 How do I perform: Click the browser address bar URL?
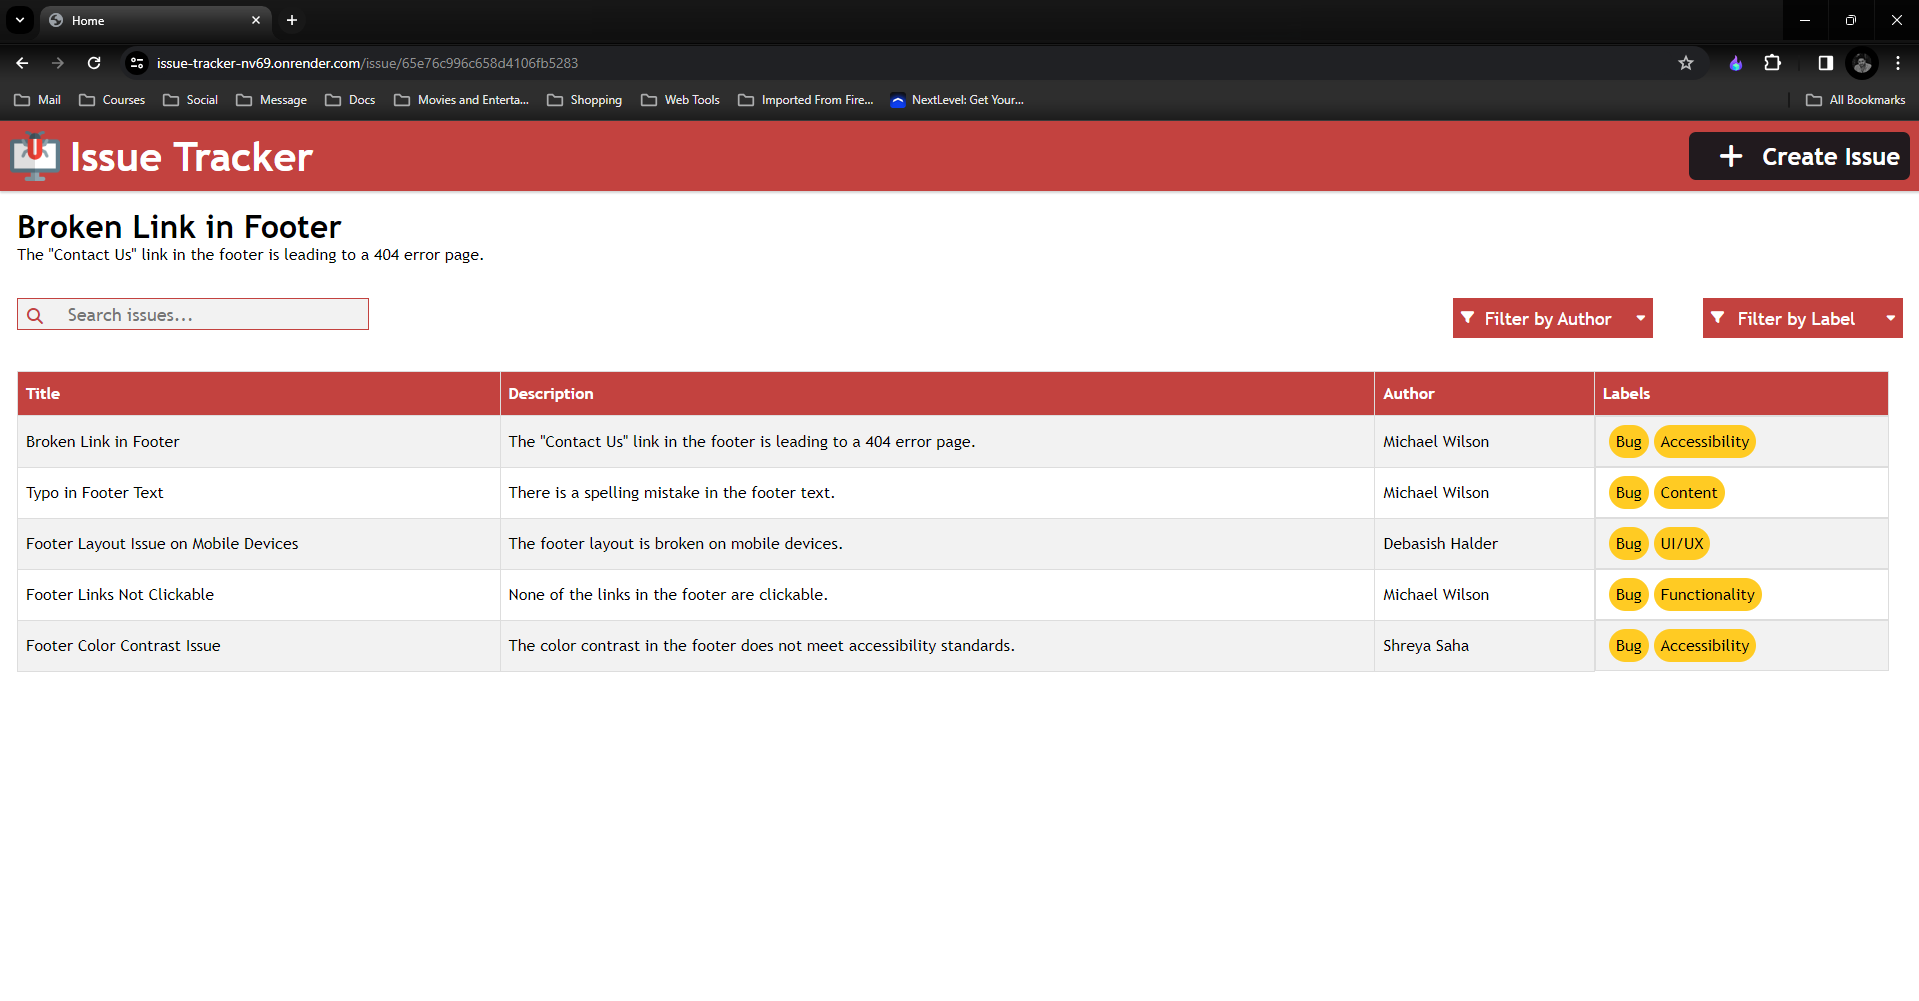click(367, 63)
